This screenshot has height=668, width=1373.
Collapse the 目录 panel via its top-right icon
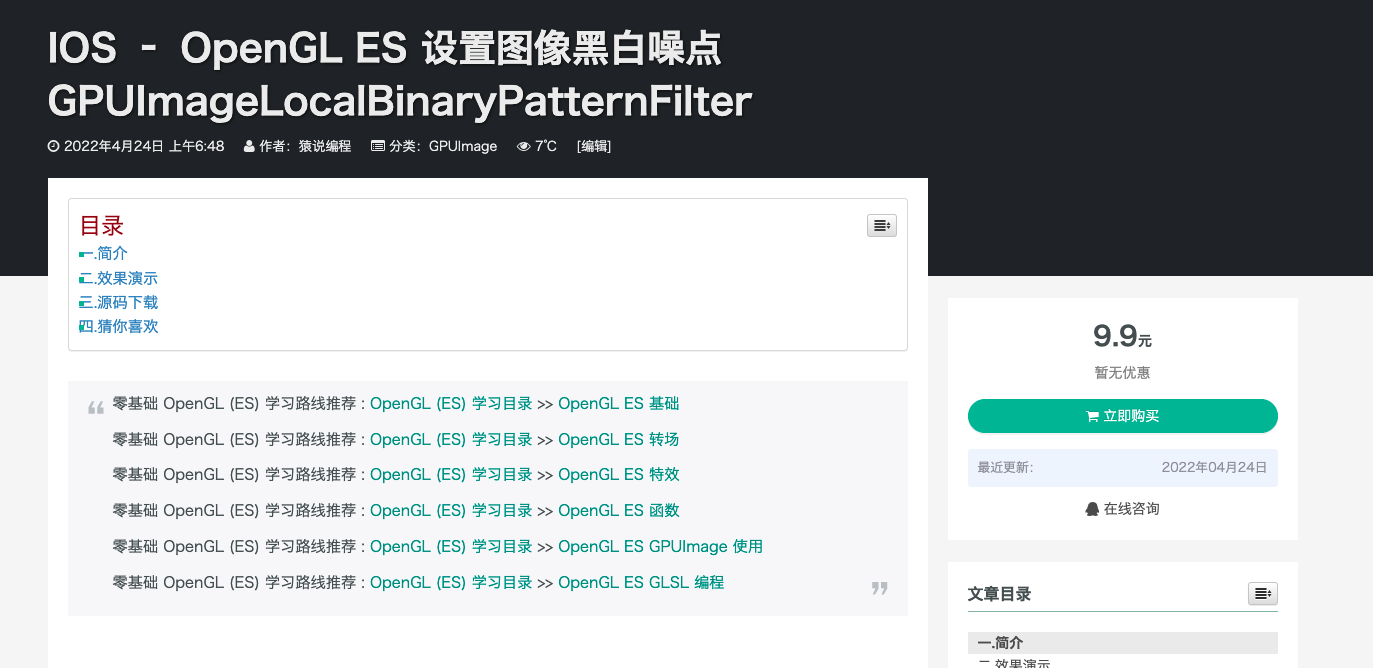pos(881,225)
